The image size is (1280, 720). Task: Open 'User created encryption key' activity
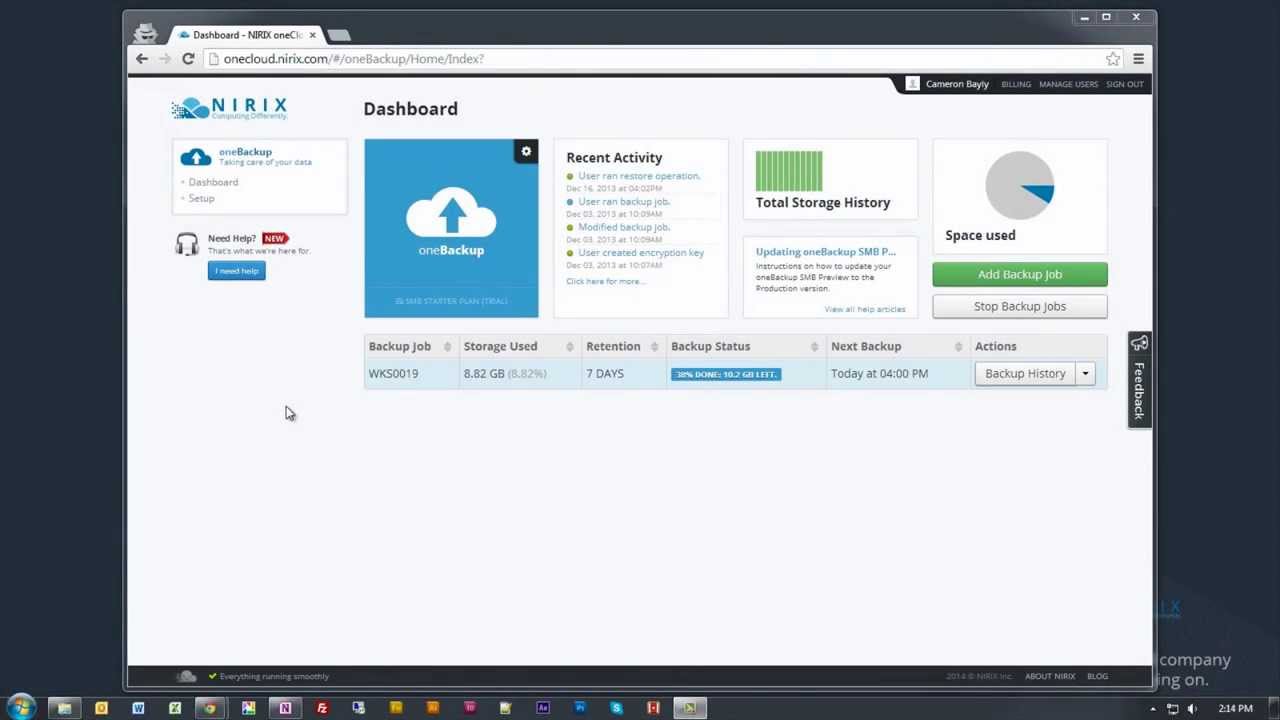pos(641,253)
